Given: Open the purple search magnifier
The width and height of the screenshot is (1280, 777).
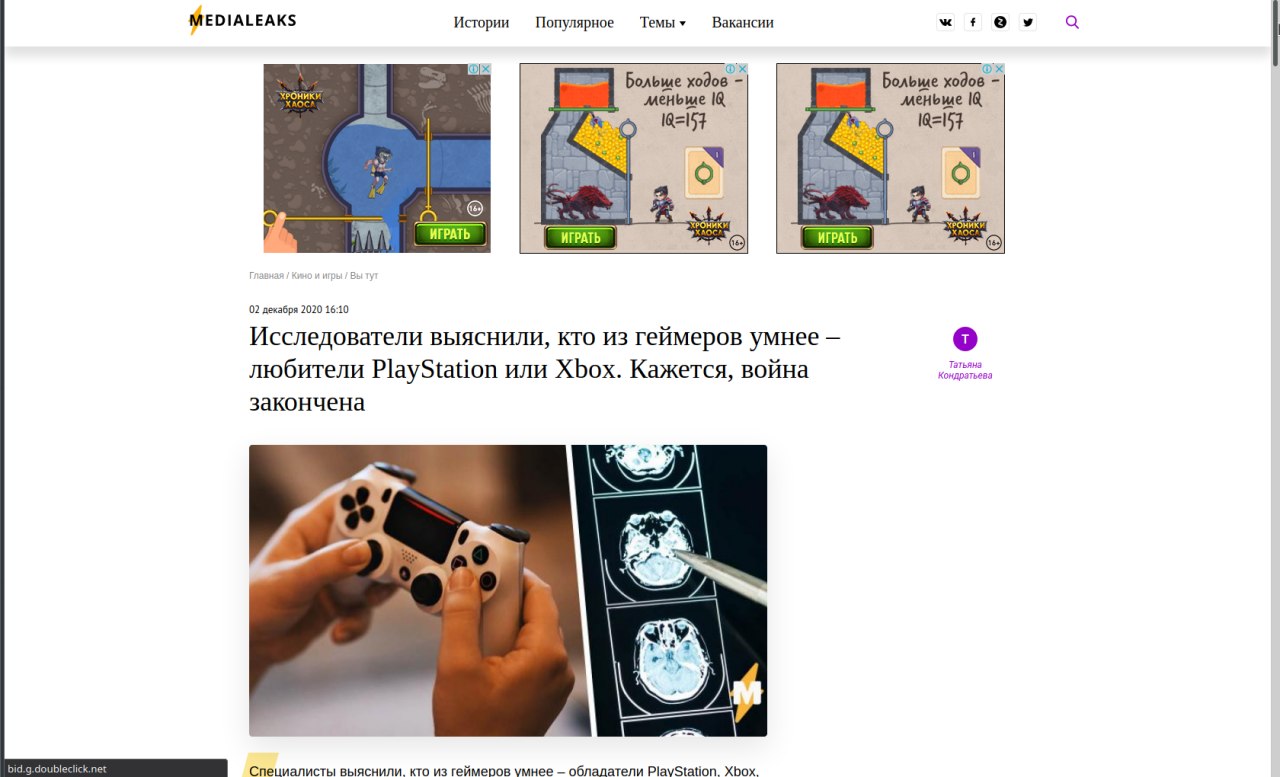Looking at the screenshot, I should 1072,22.
